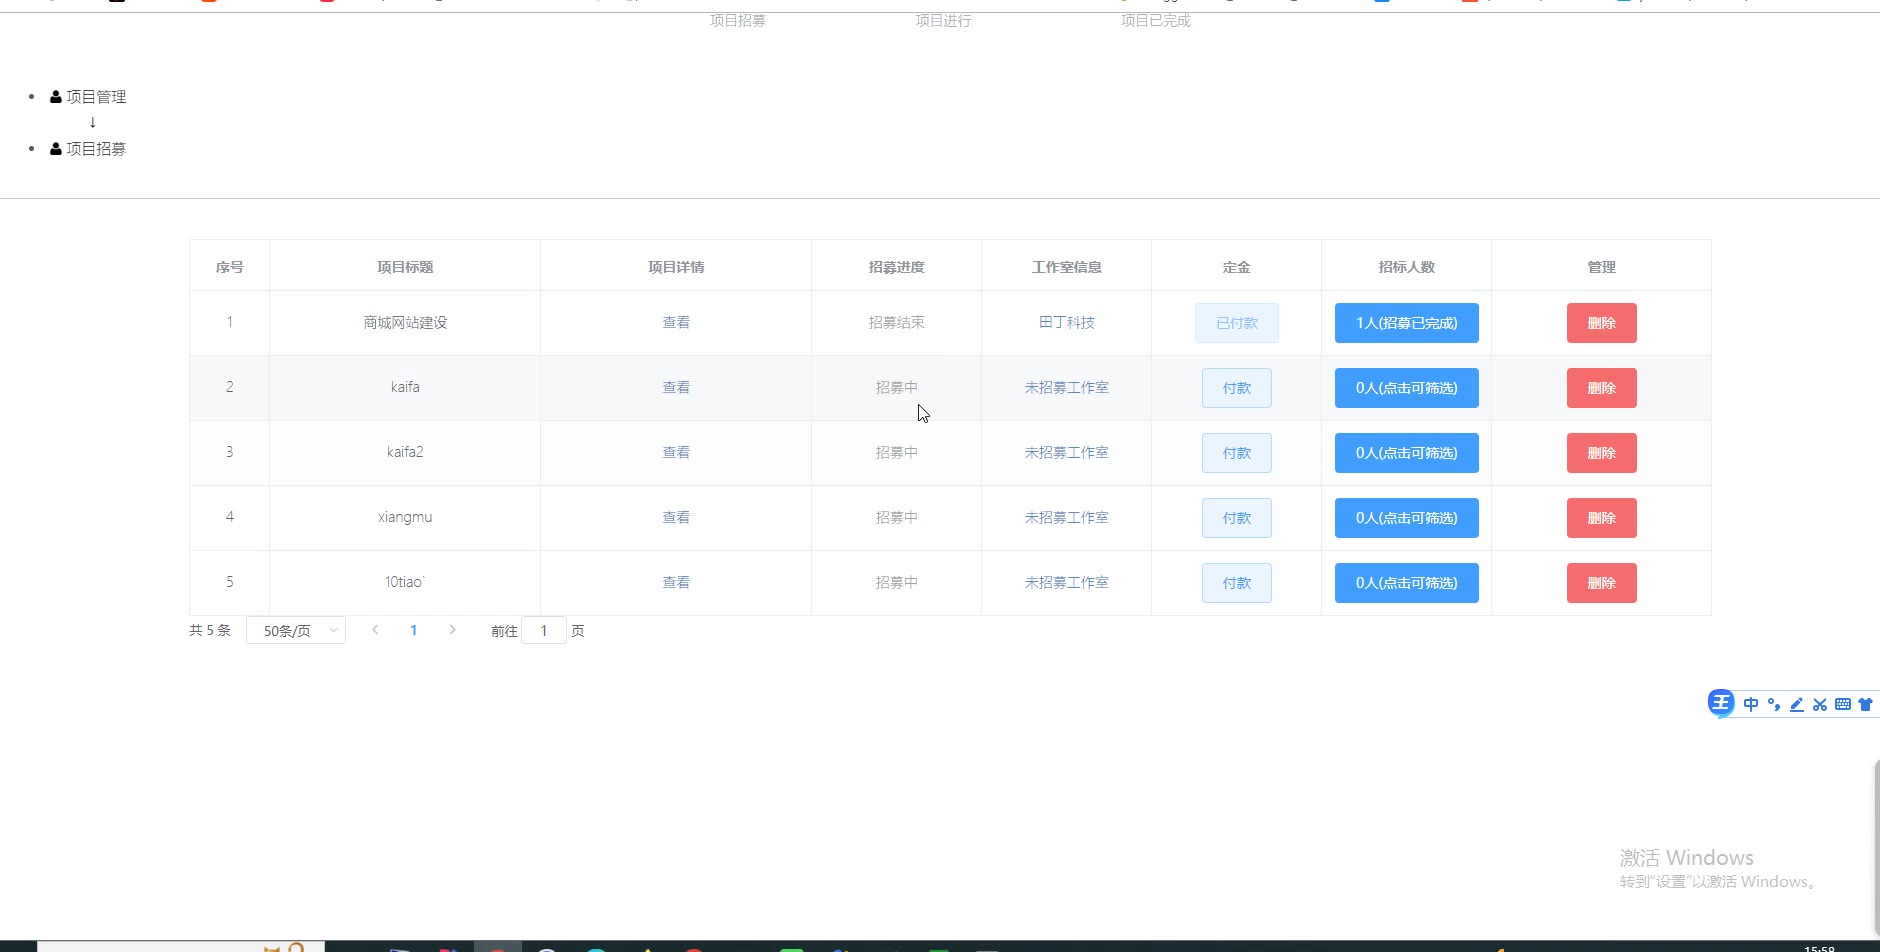Click the taskbar clock showing 15:58
The image size is (1880, 952).
(x=1820, y=948)
